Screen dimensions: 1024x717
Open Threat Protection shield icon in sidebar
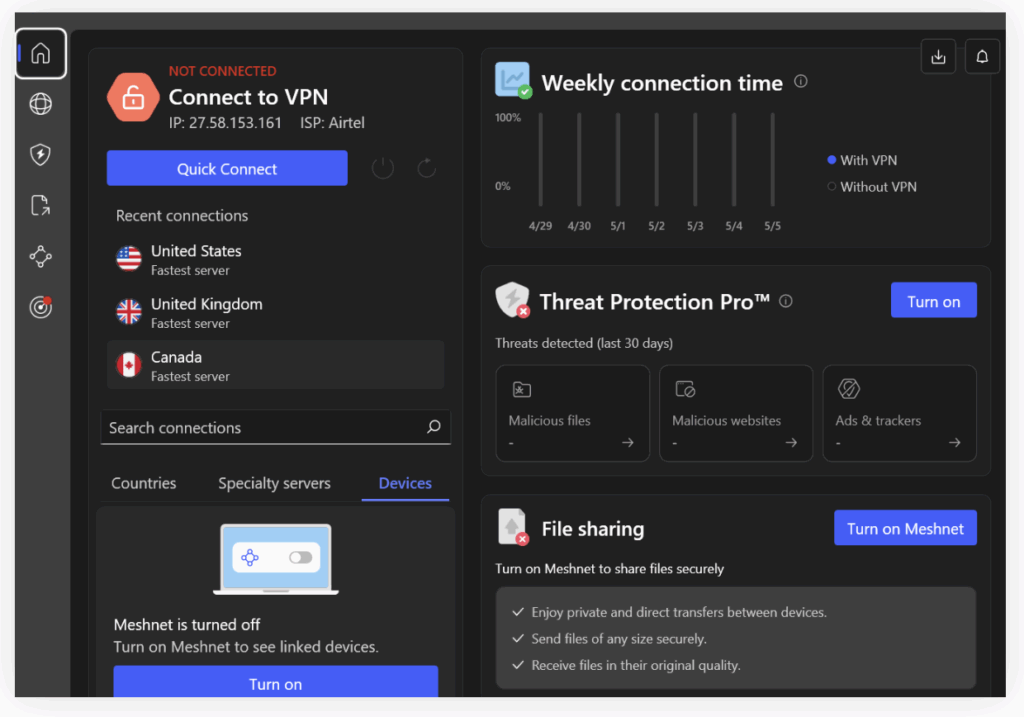pyautogui.click(x=40, y=155)
